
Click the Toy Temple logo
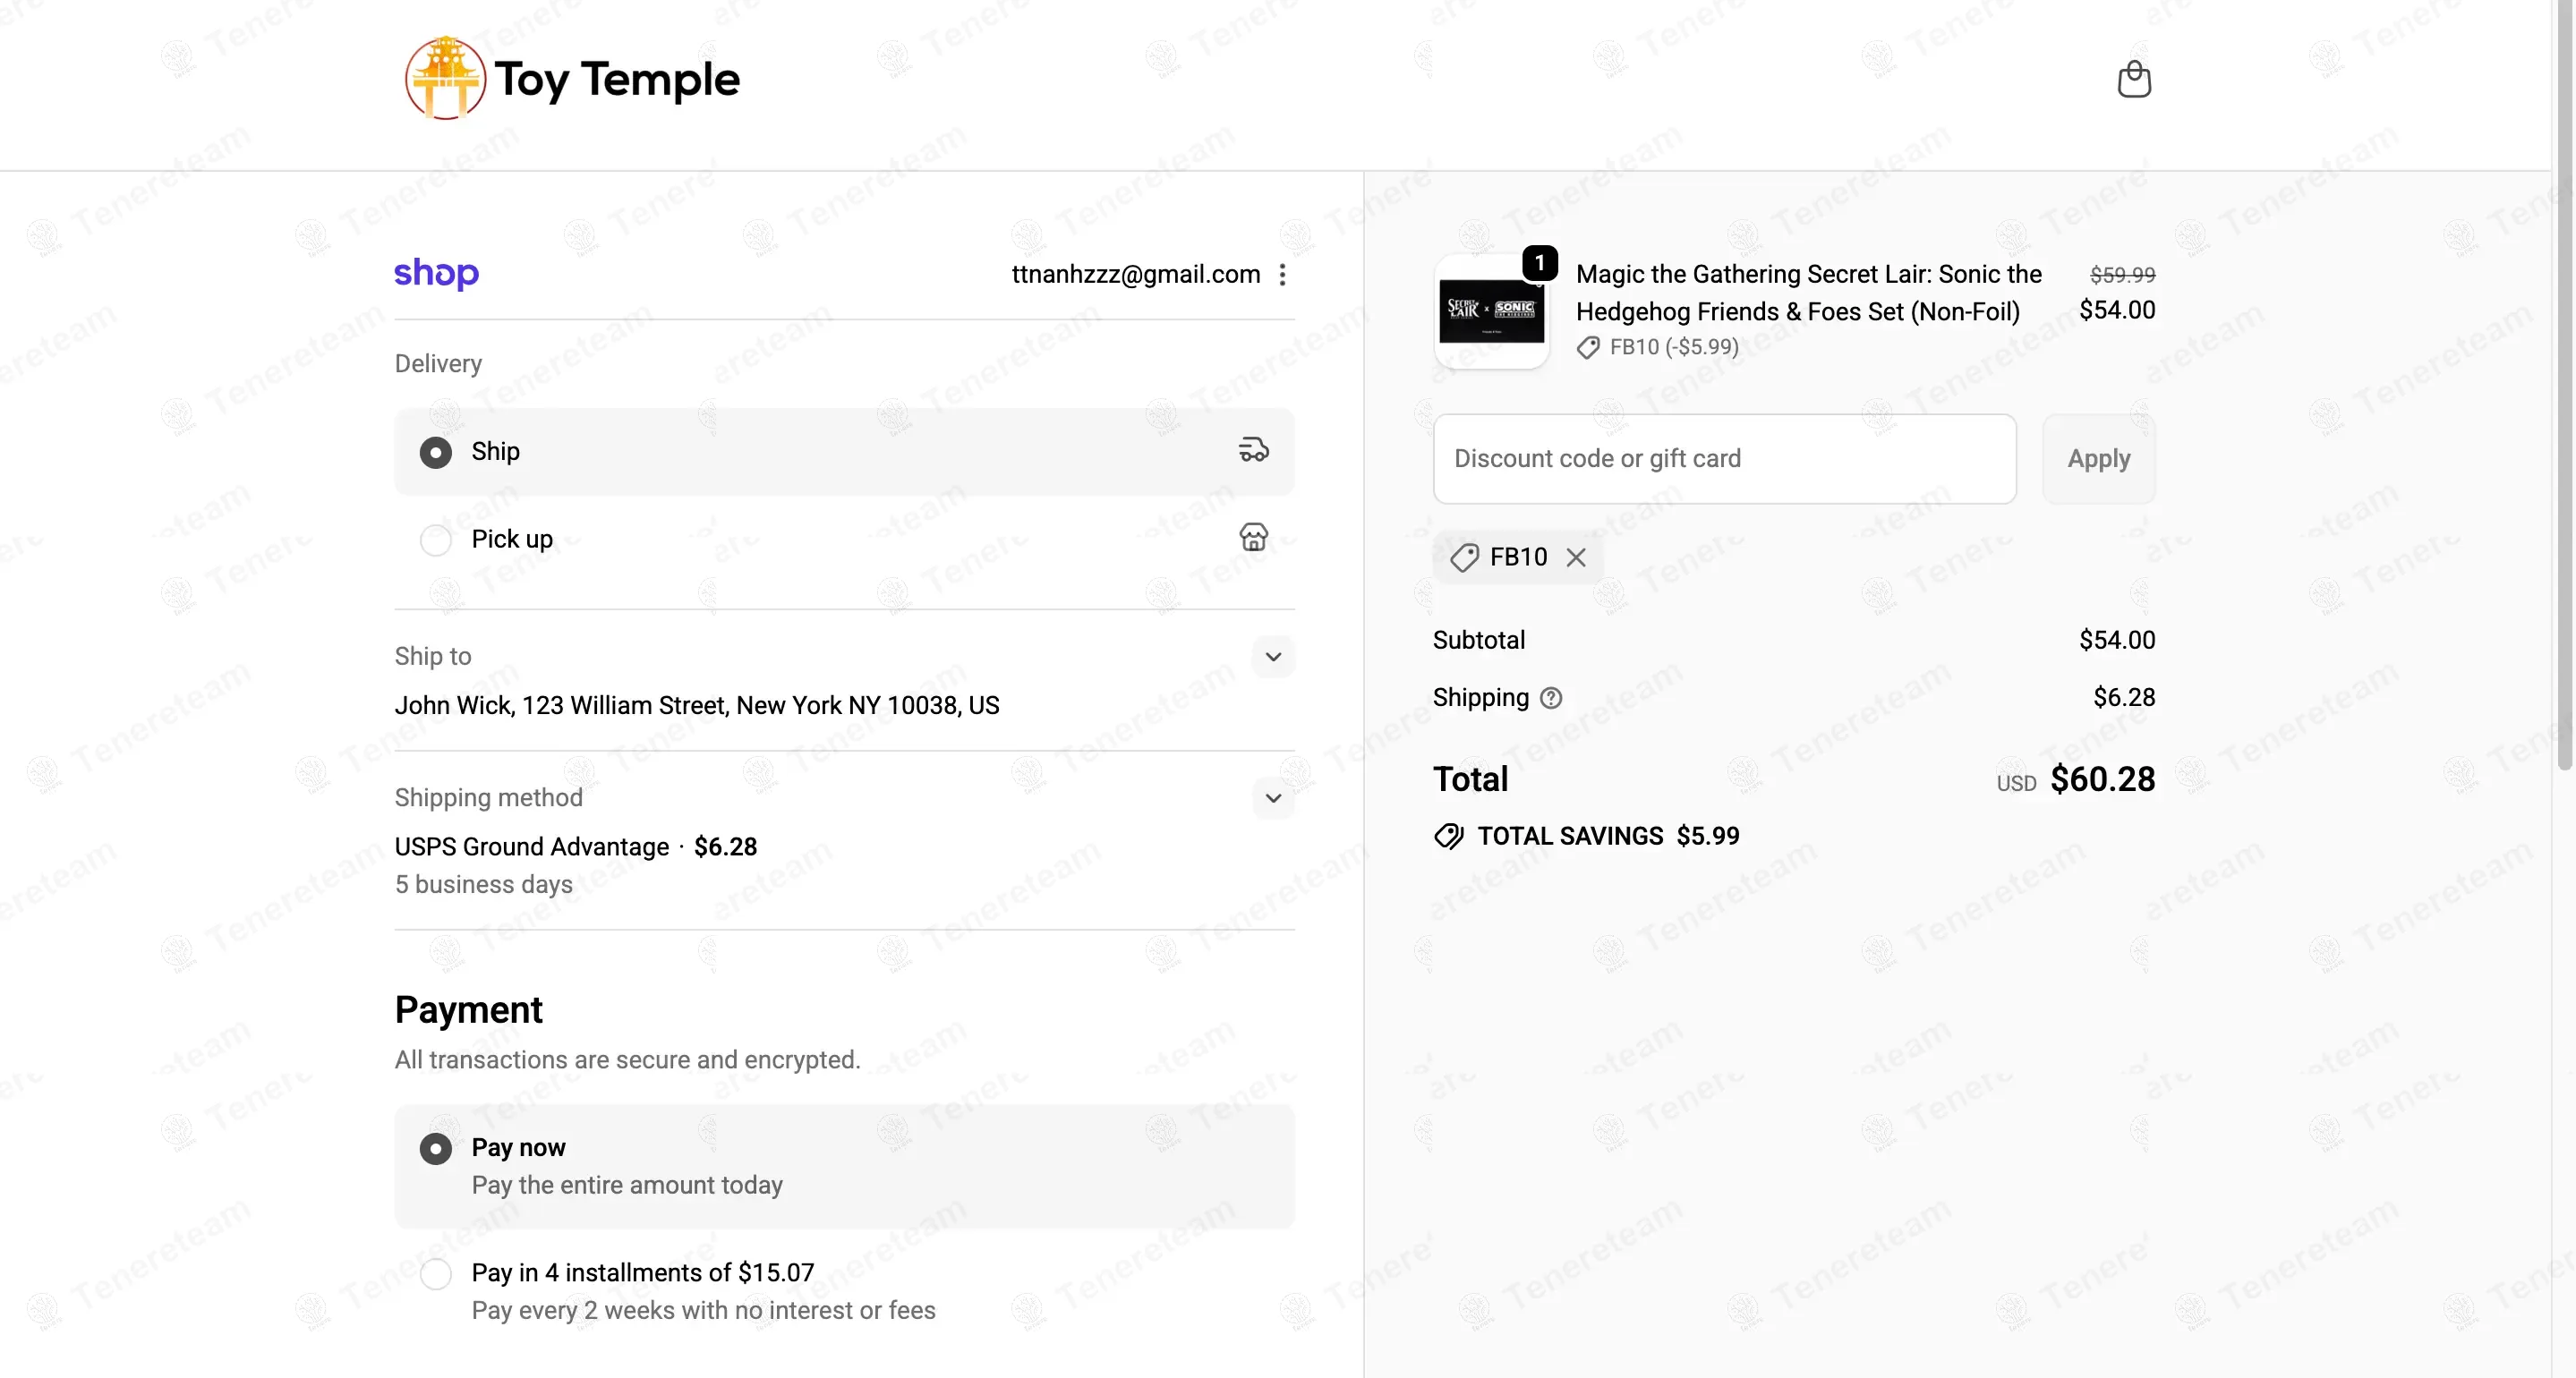(x=572, y=79)
